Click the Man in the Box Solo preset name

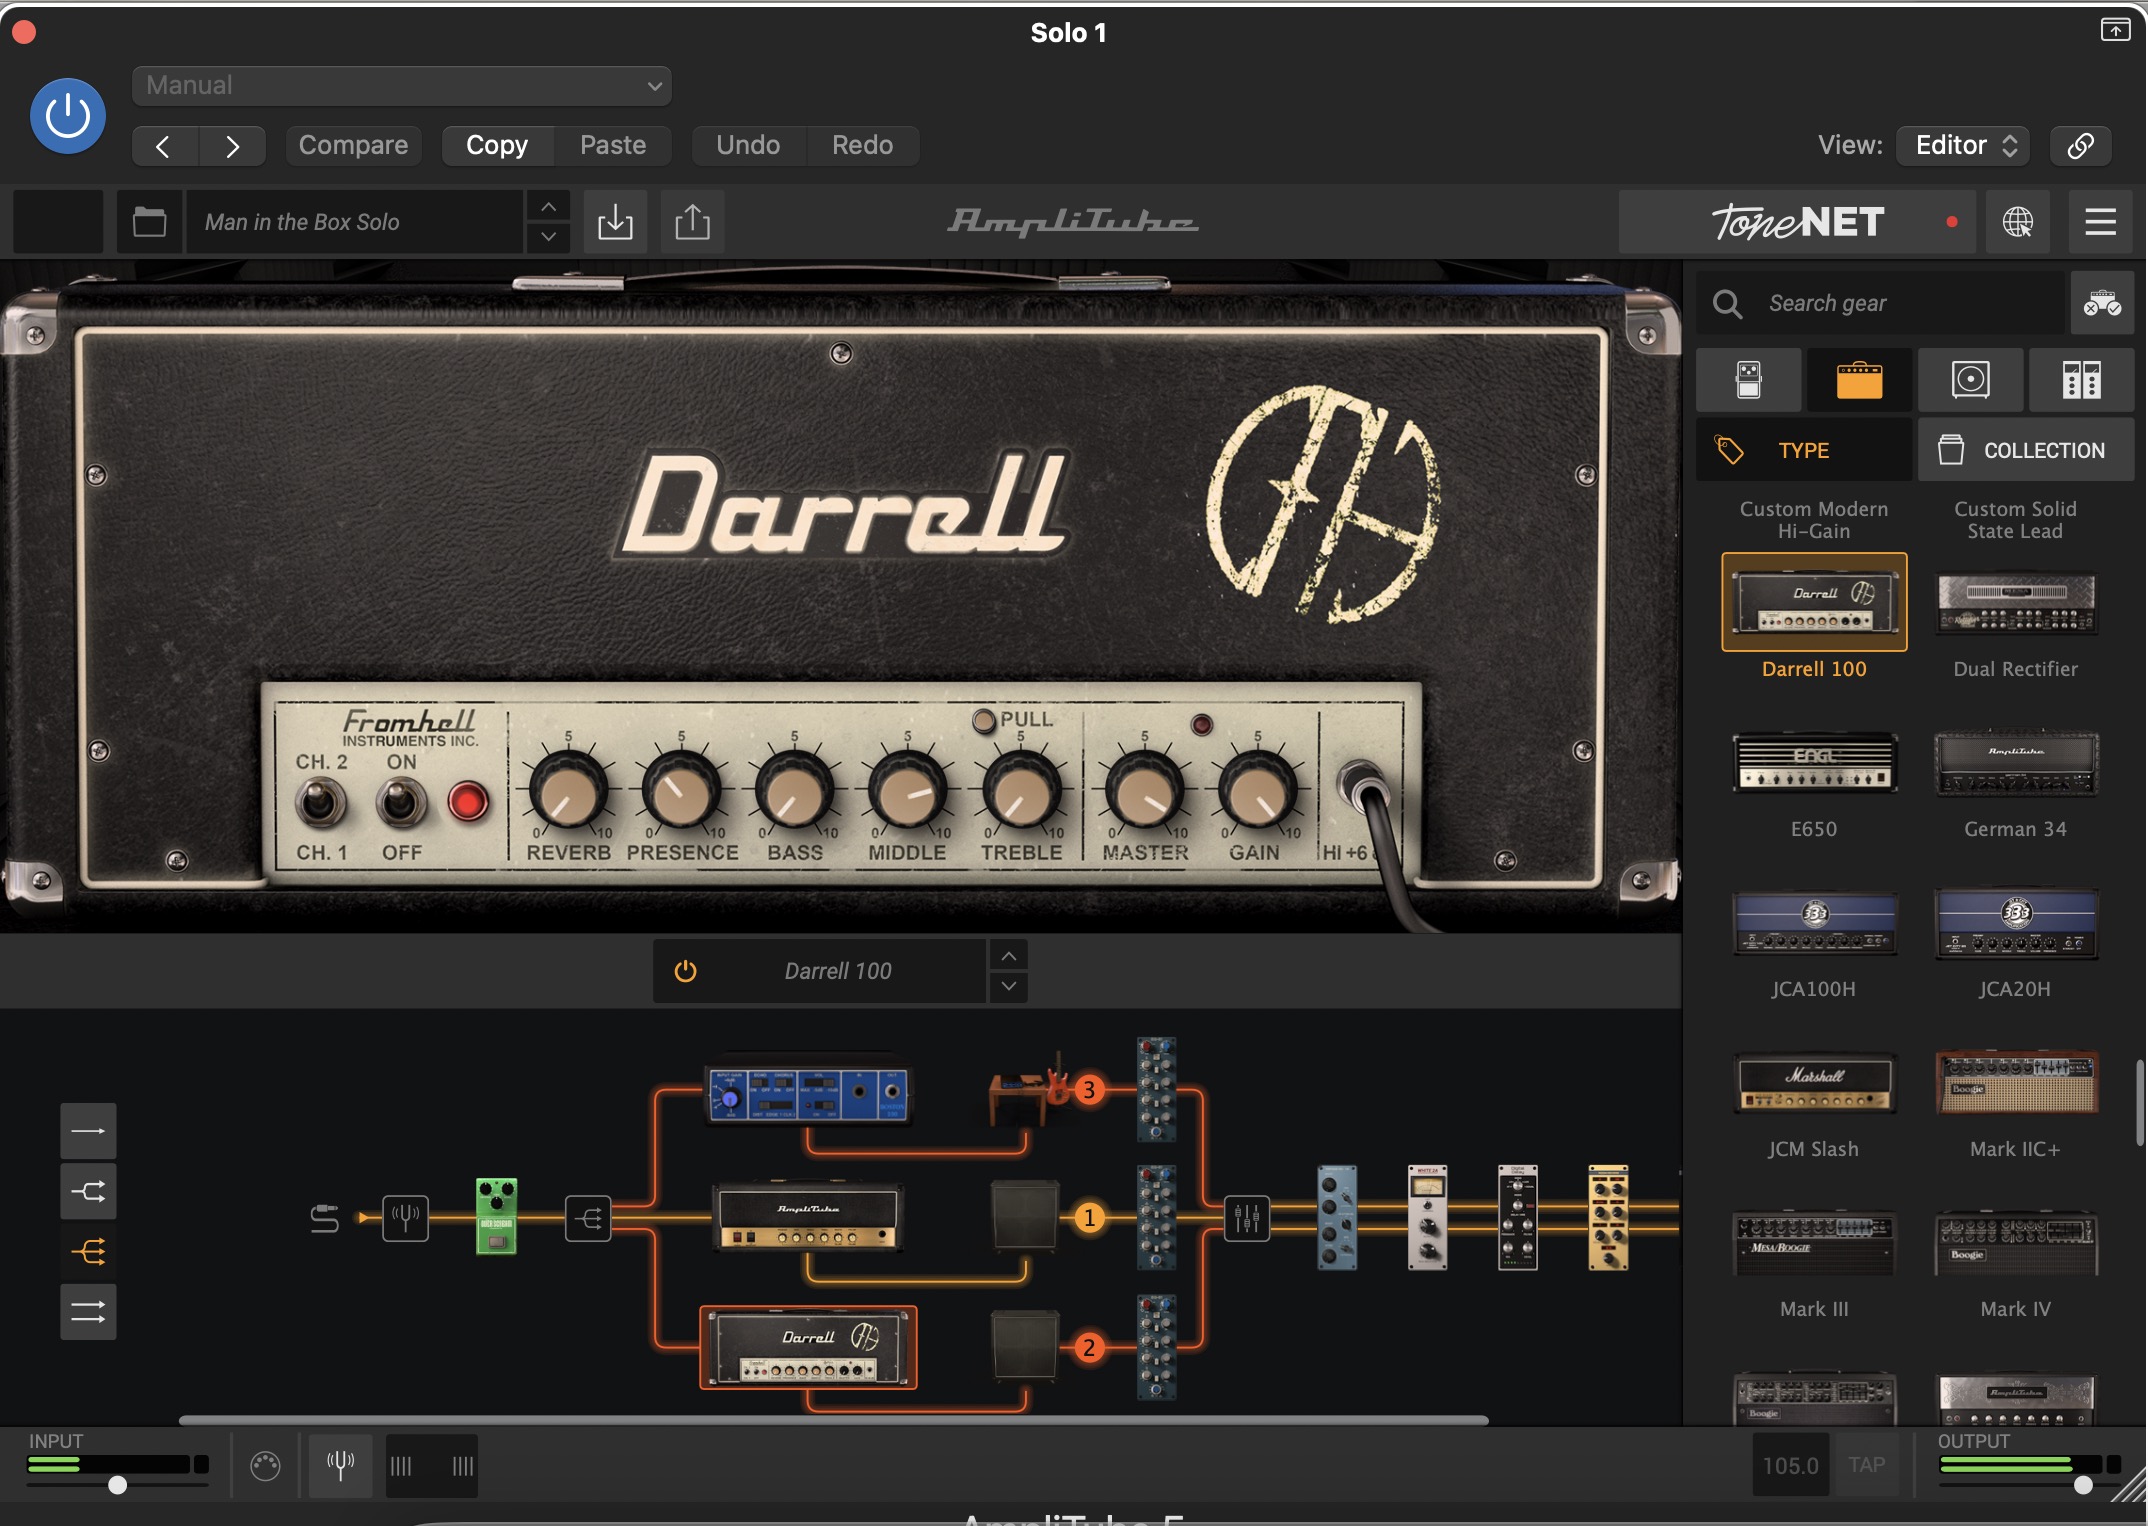point(355,222)
